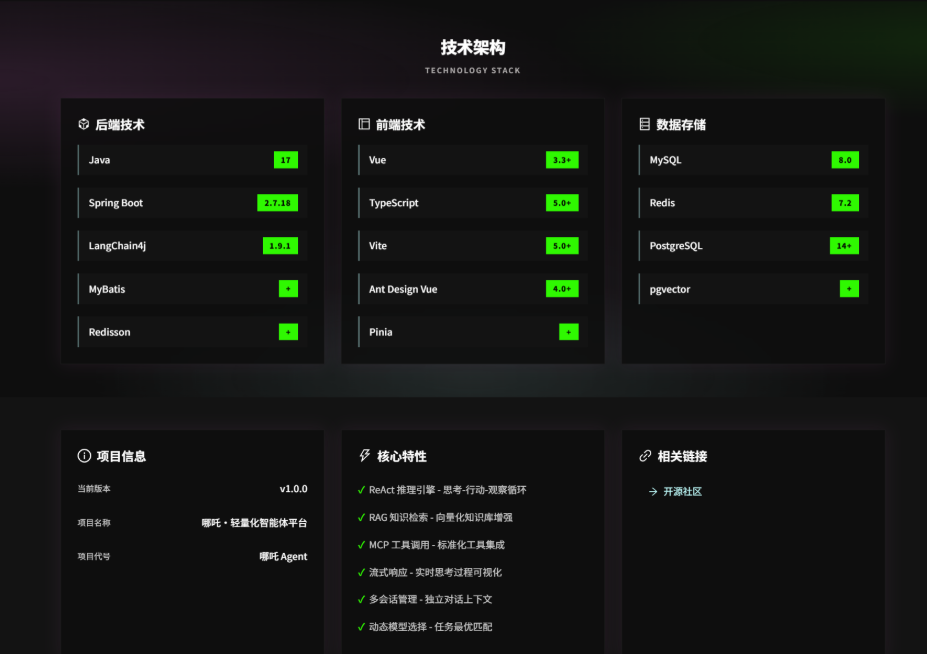This screenshot has height=654, width=927.
Task: Select the Redis text label
Action: click(662, 203)
